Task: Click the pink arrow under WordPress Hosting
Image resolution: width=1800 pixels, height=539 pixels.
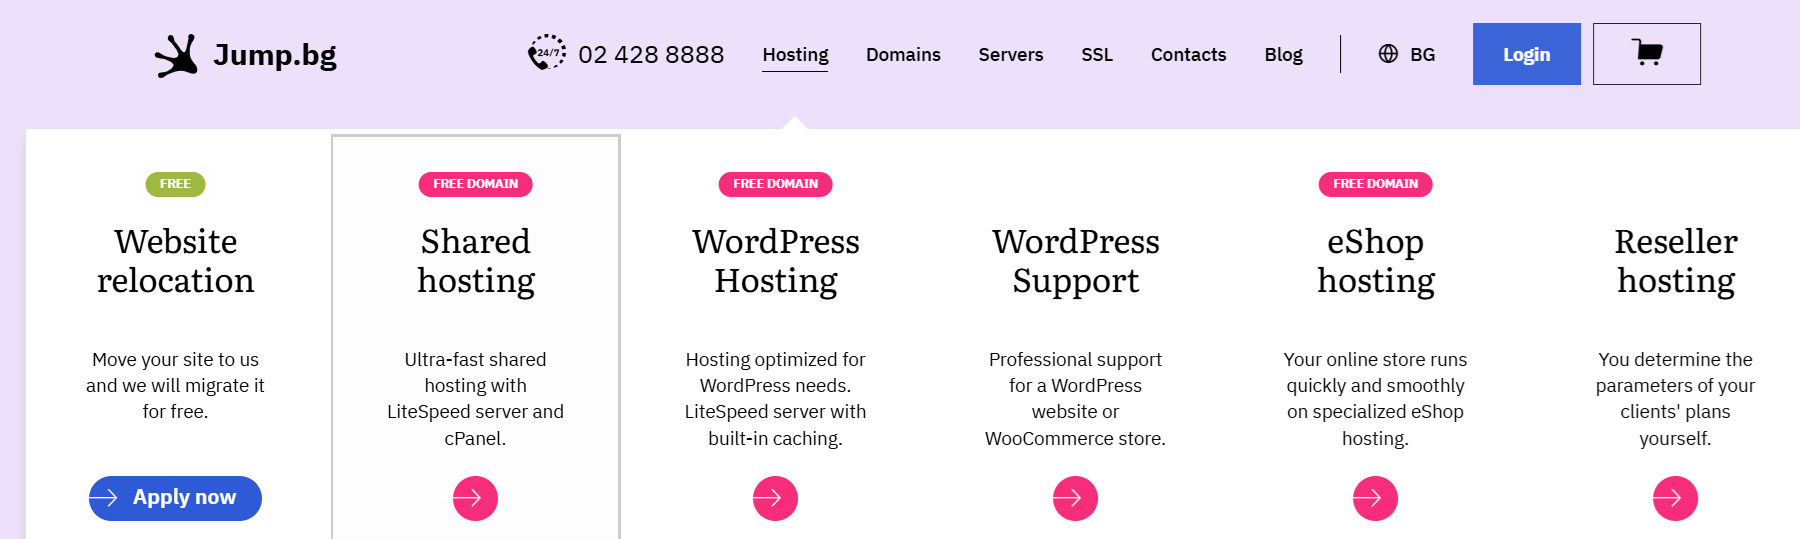Action: (x=775, y=498)
